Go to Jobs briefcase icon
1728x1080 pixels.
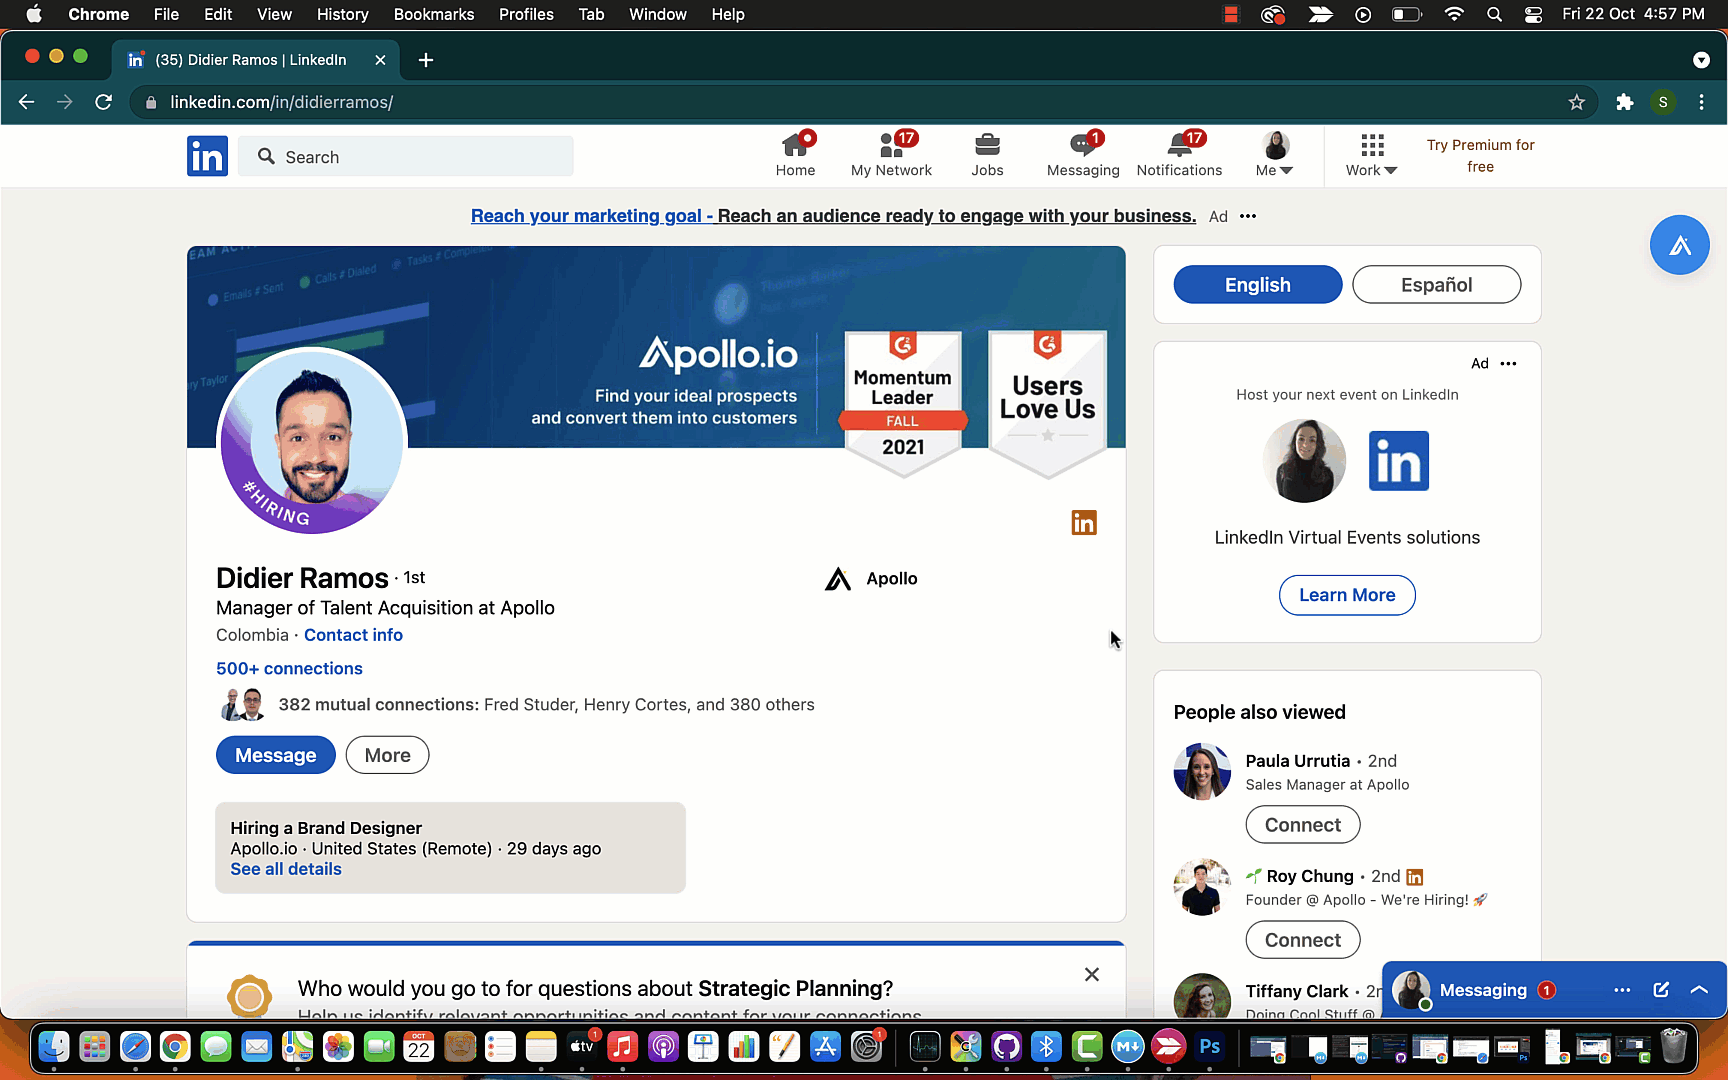point(987,147)
